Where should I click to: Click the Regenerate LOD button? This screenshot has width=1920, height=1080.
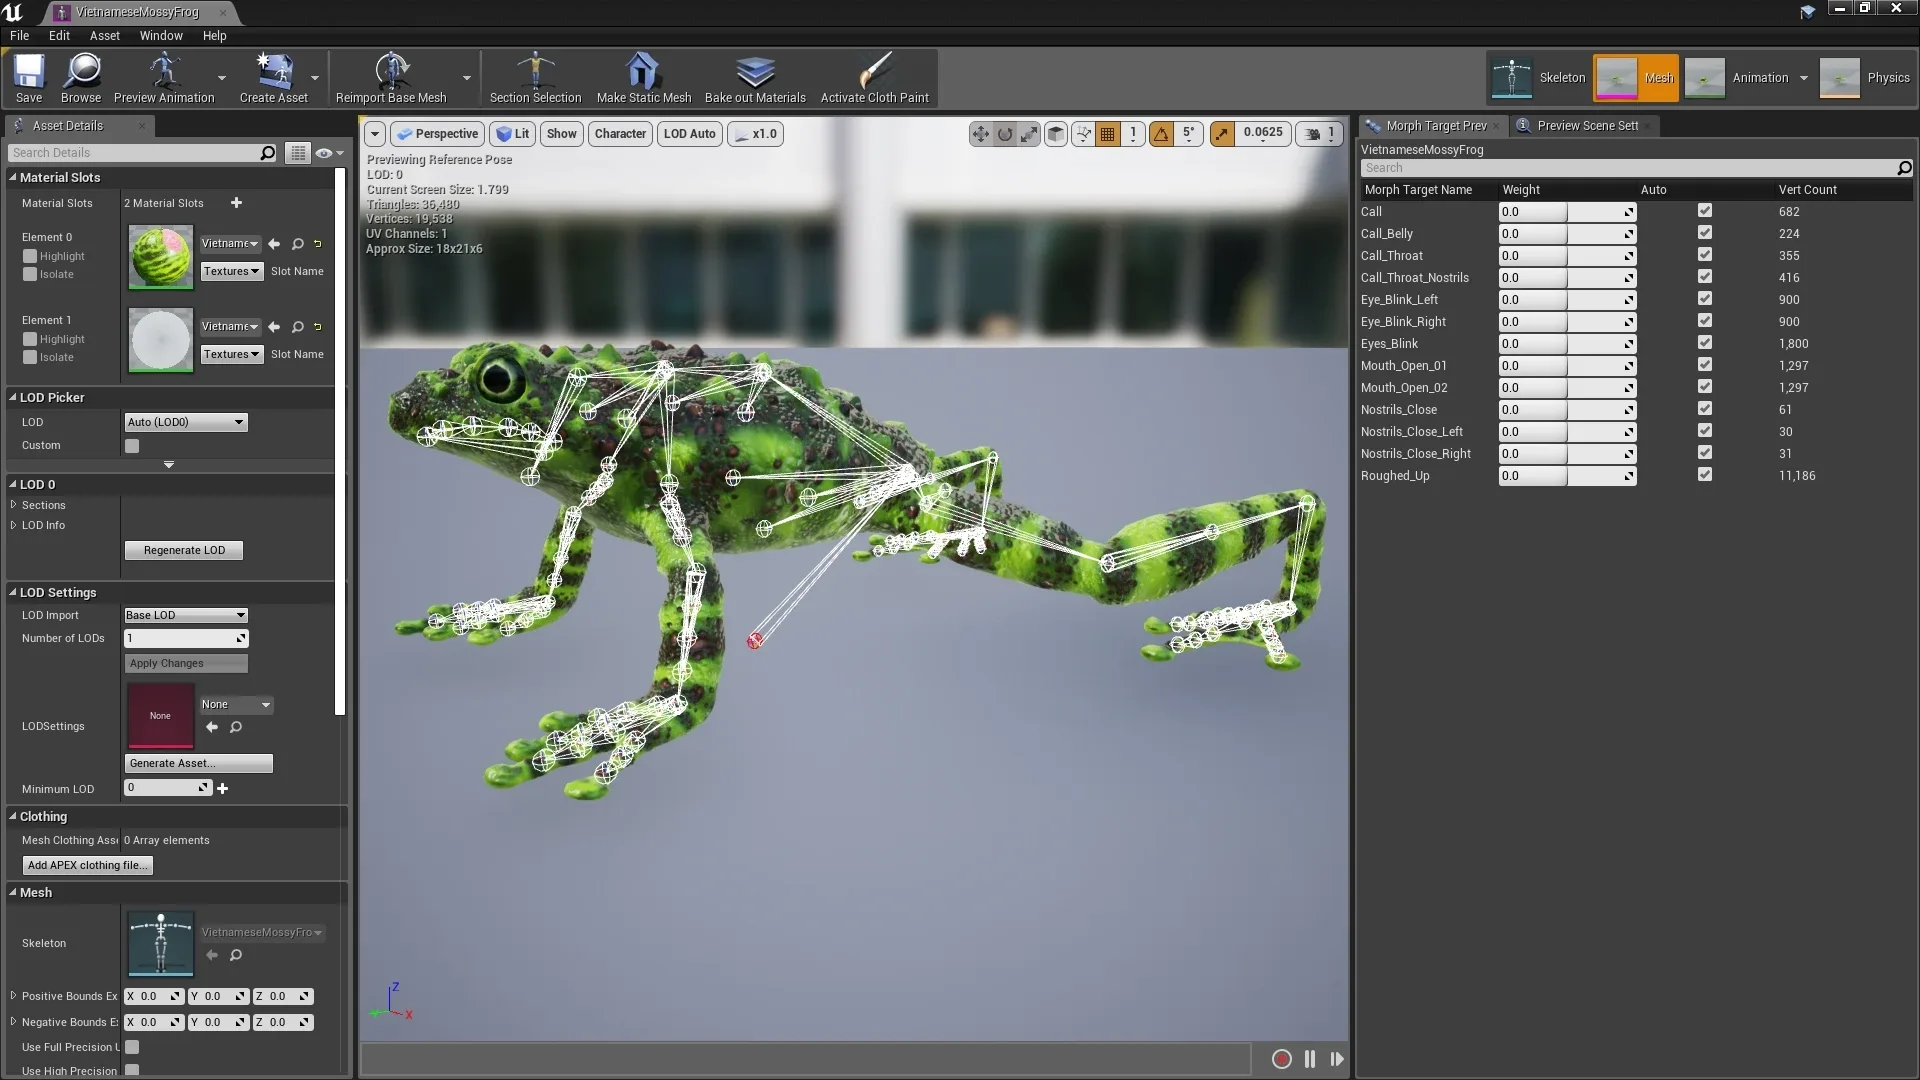click(x=183, y=550)
